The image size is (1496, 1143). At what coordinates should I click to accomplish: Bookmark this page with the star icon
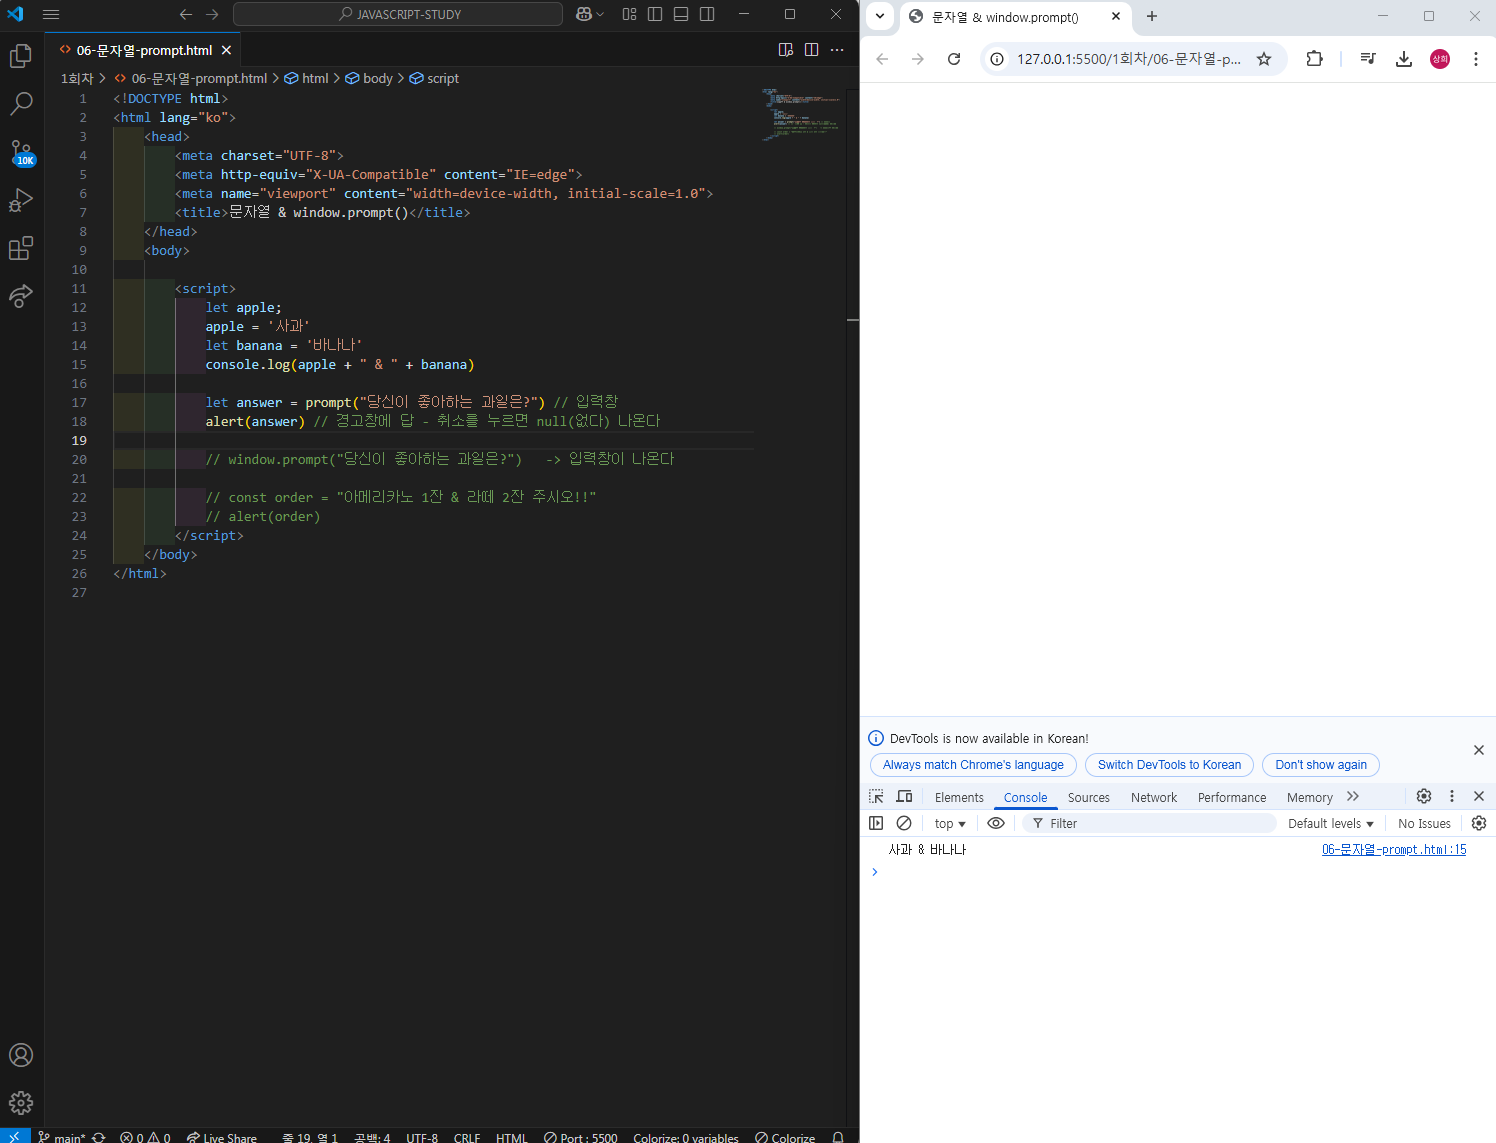(1264, 59)
